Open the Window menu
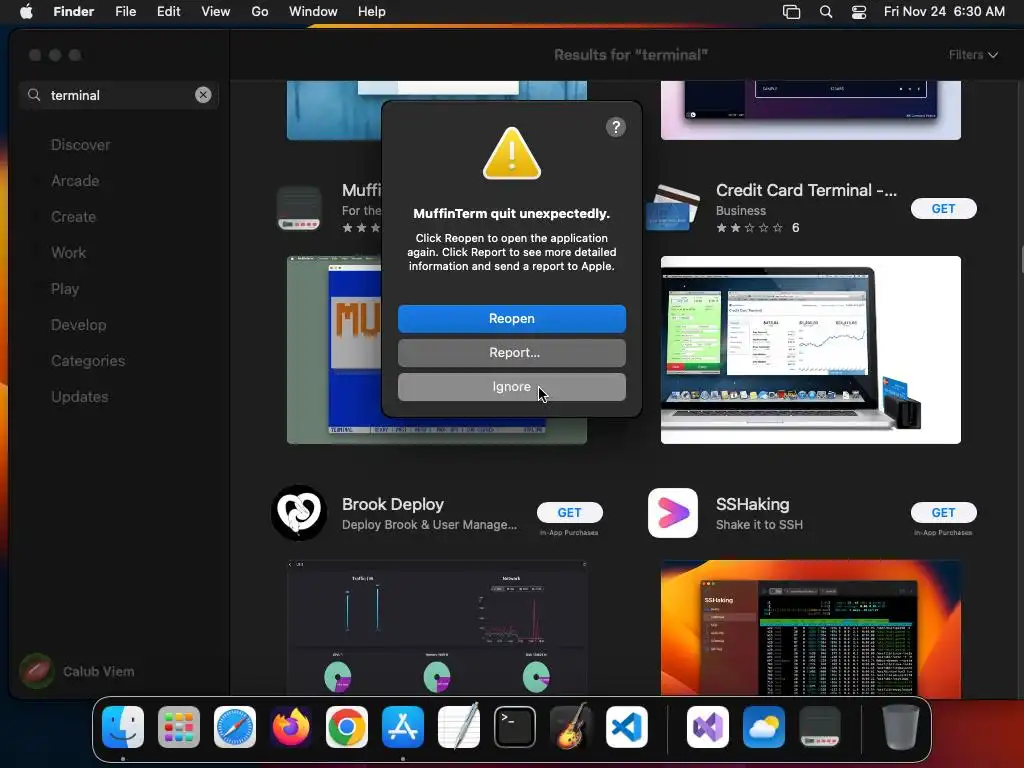The image size is (1024, 768). point(313,12)
